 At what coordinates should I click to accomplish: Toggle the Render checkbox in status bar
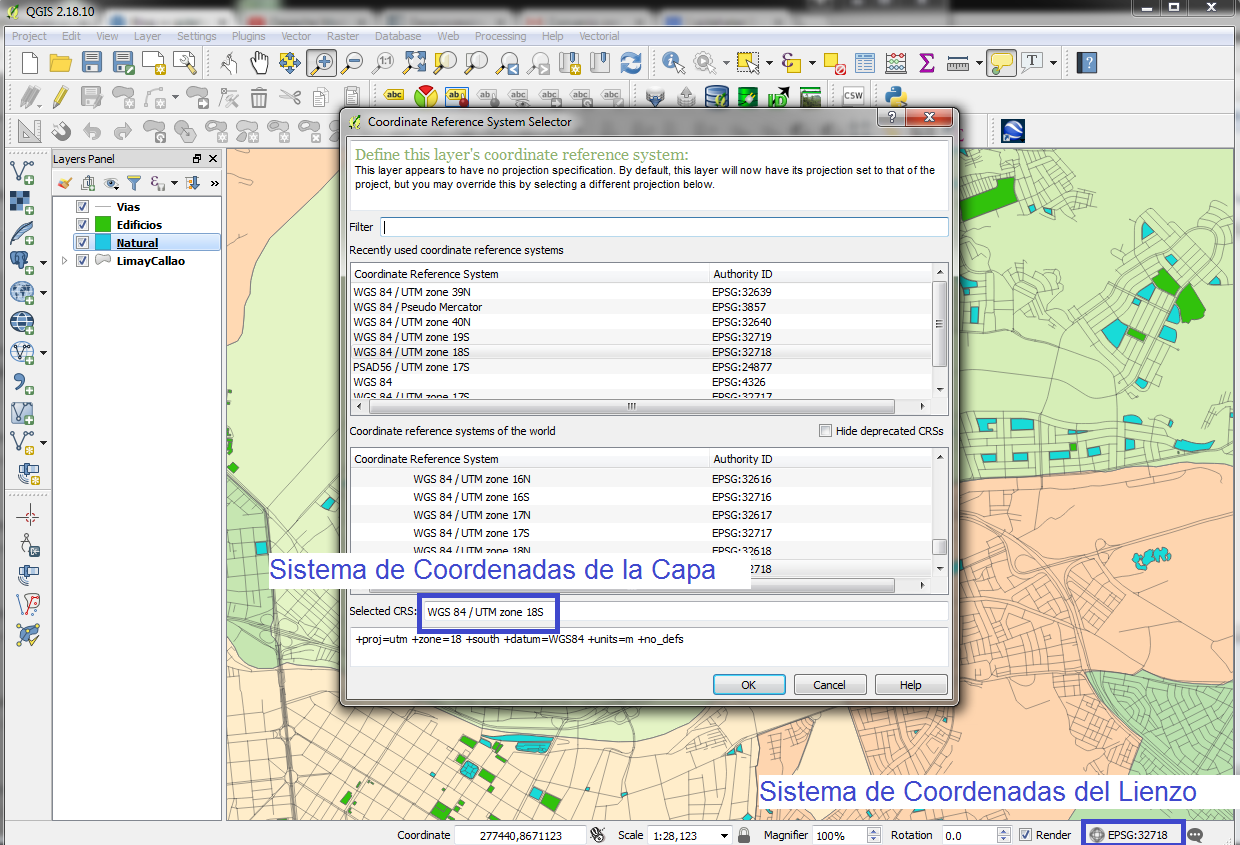click(1026, 835)
